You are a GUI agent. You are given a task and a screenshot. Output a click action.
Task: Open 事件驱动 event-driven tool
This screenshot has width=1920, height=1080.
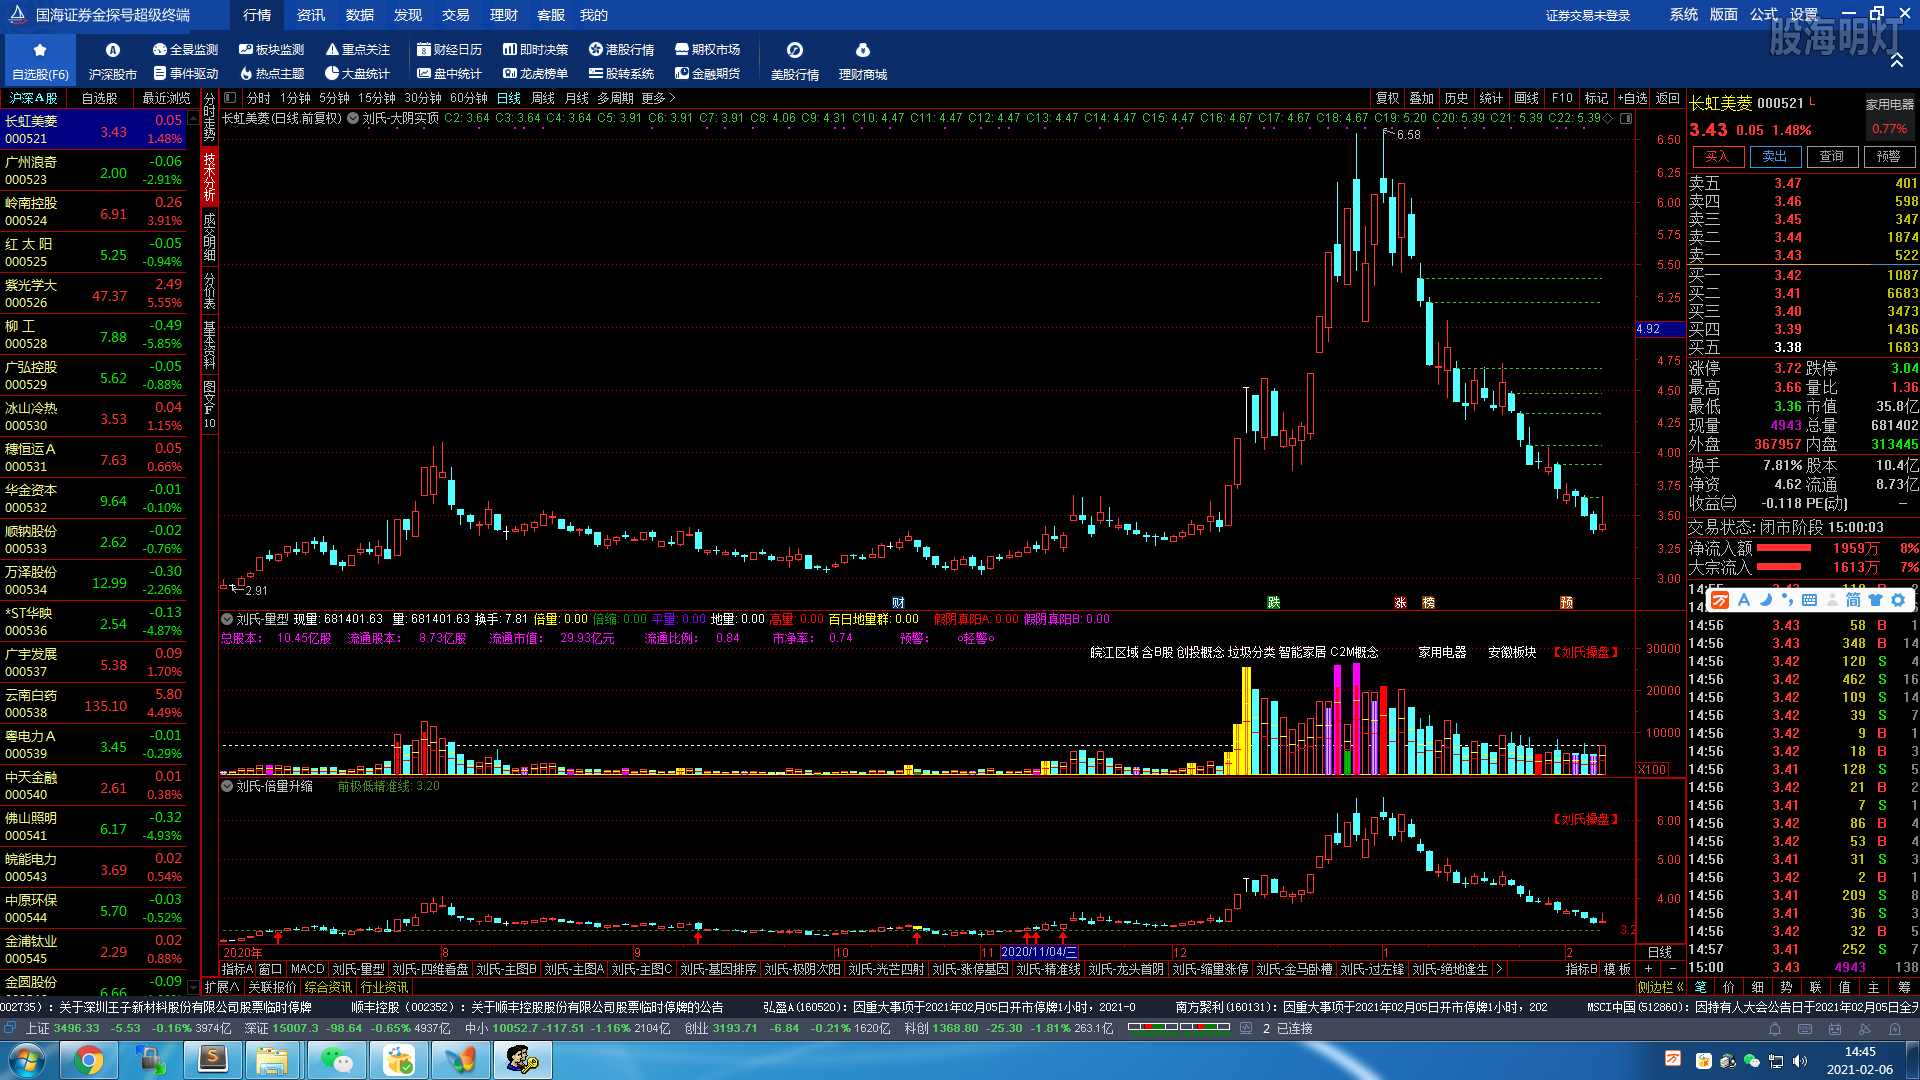pyautogui.click(x=185, y=73)
